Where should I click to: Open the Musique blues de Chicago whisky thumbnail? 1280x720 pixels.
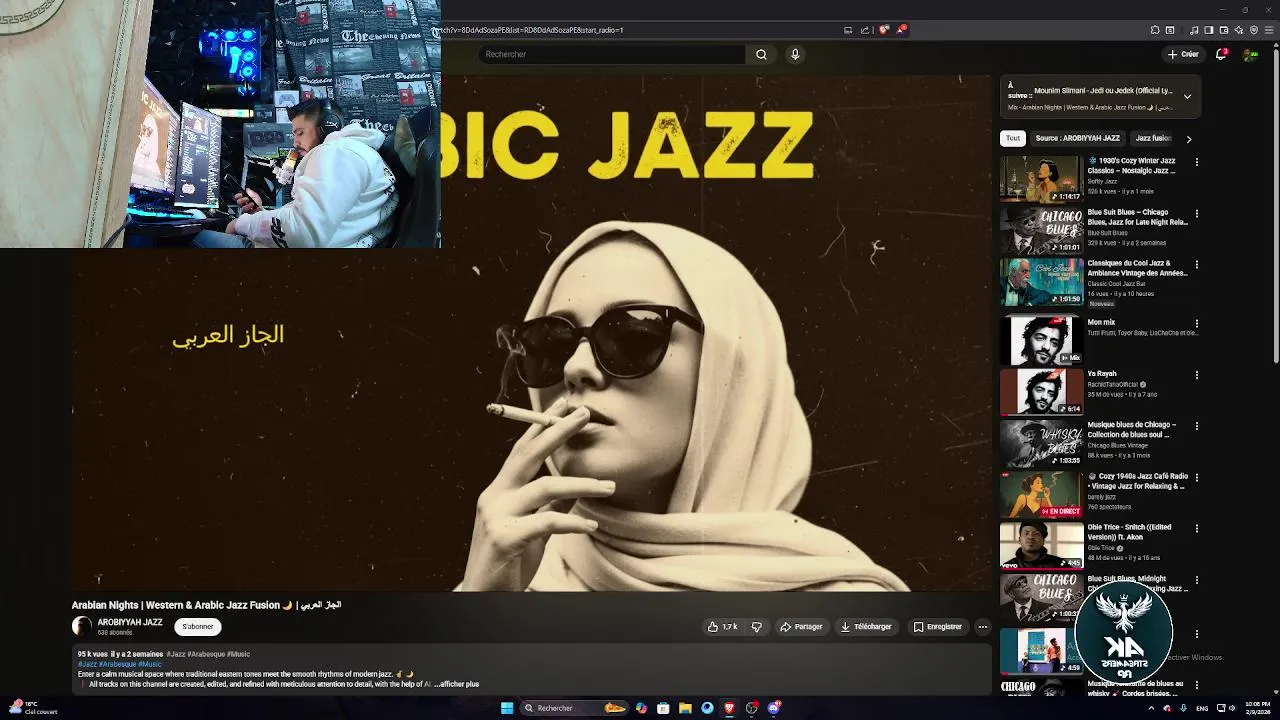pyautogui.click(x=1041, y=443)
